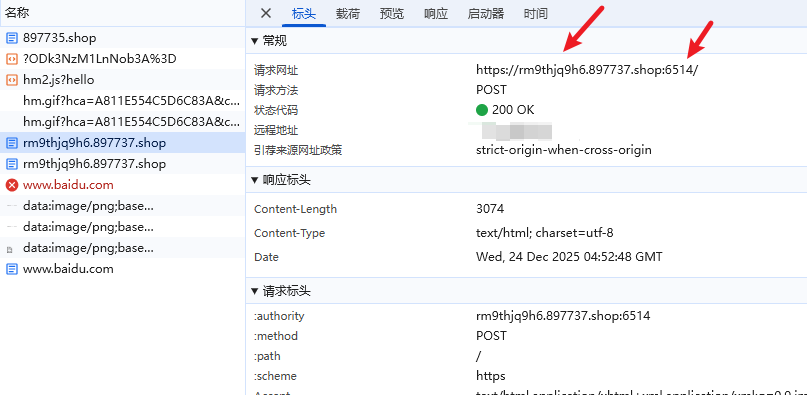Click the 远程地址 label
The image size is (807, 395).
coord(276,130)
